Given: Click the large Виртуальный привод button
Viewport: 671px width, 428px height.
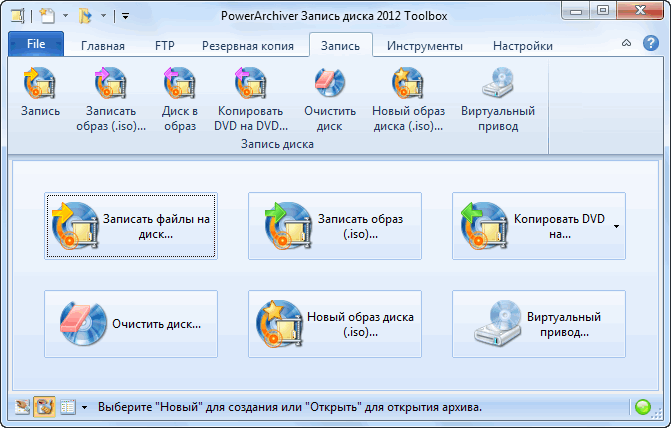Looking at the screenshot, I should (539, 324).
